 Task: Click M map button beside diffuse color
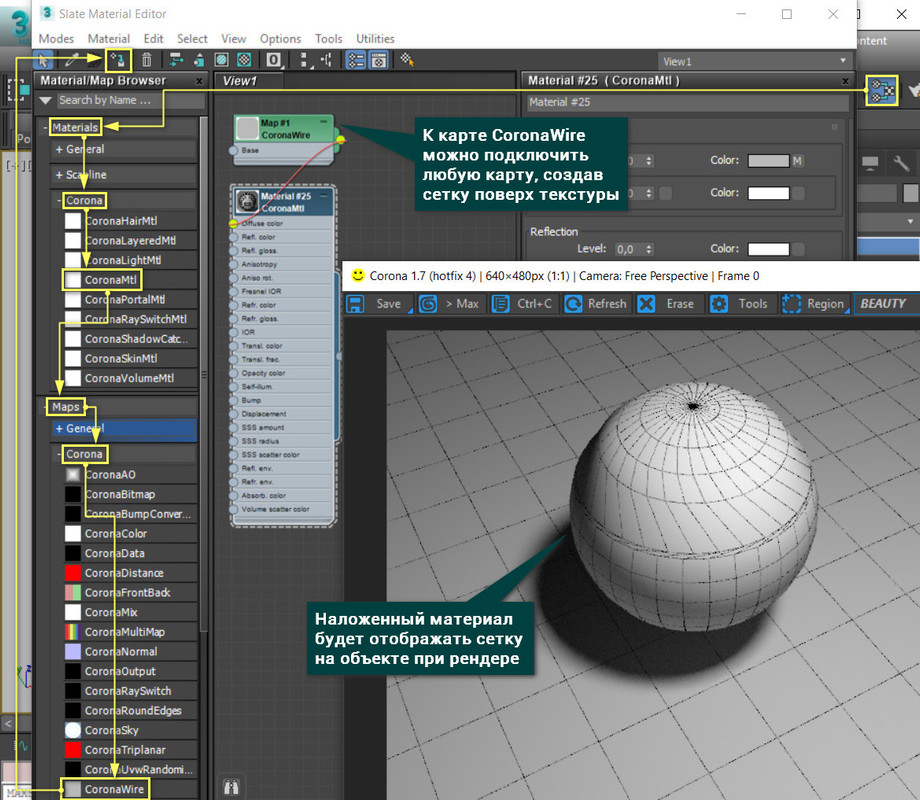pyautogui.click(x=797, y=161)
